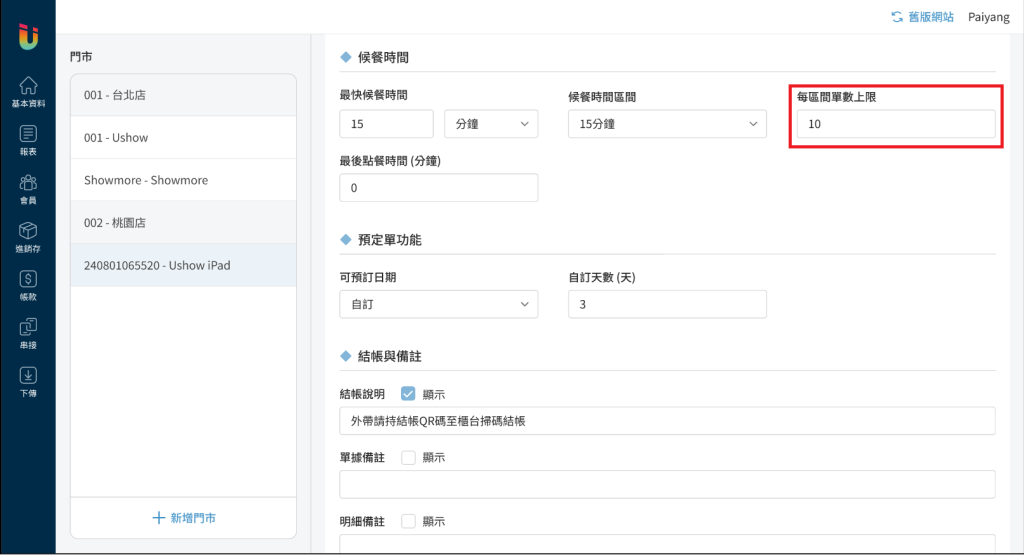Open 可預訂日期 自訂 dropdown

tap(438, 304)
